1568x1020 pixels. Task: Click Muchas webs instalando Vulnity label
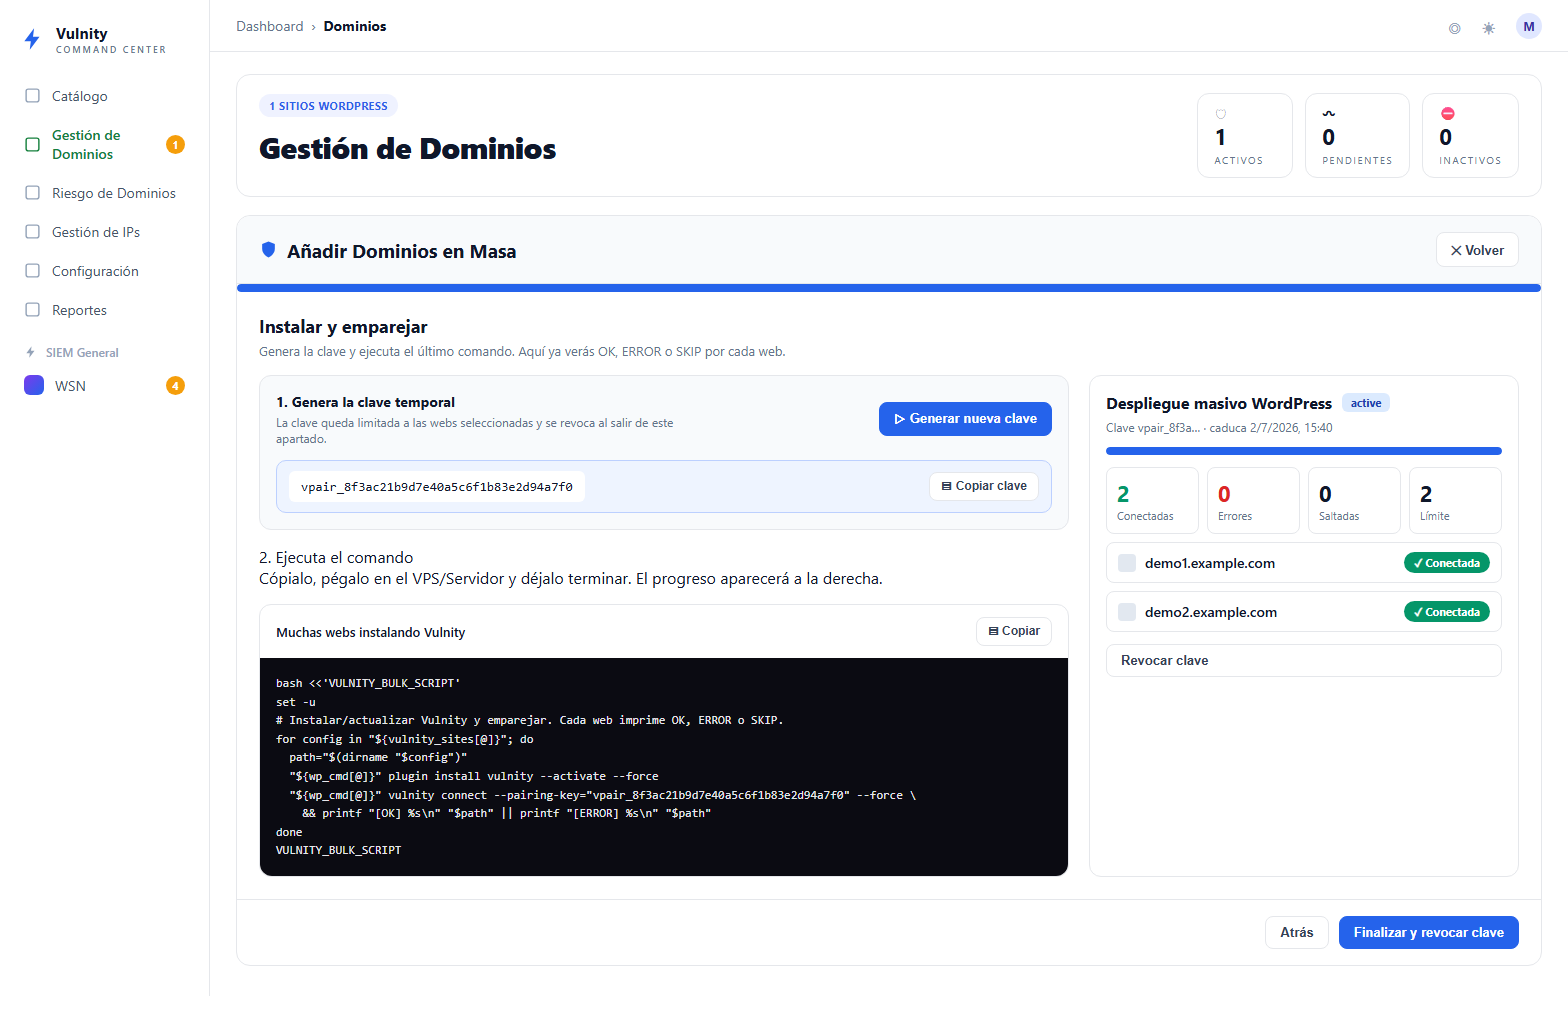(x=370, y=632)
